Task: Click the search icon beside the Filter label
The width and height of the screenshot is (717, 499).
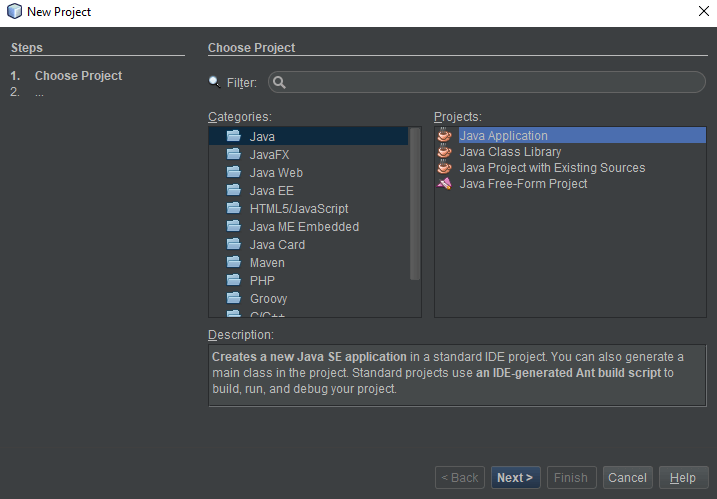Action: [x=214, y=82]
